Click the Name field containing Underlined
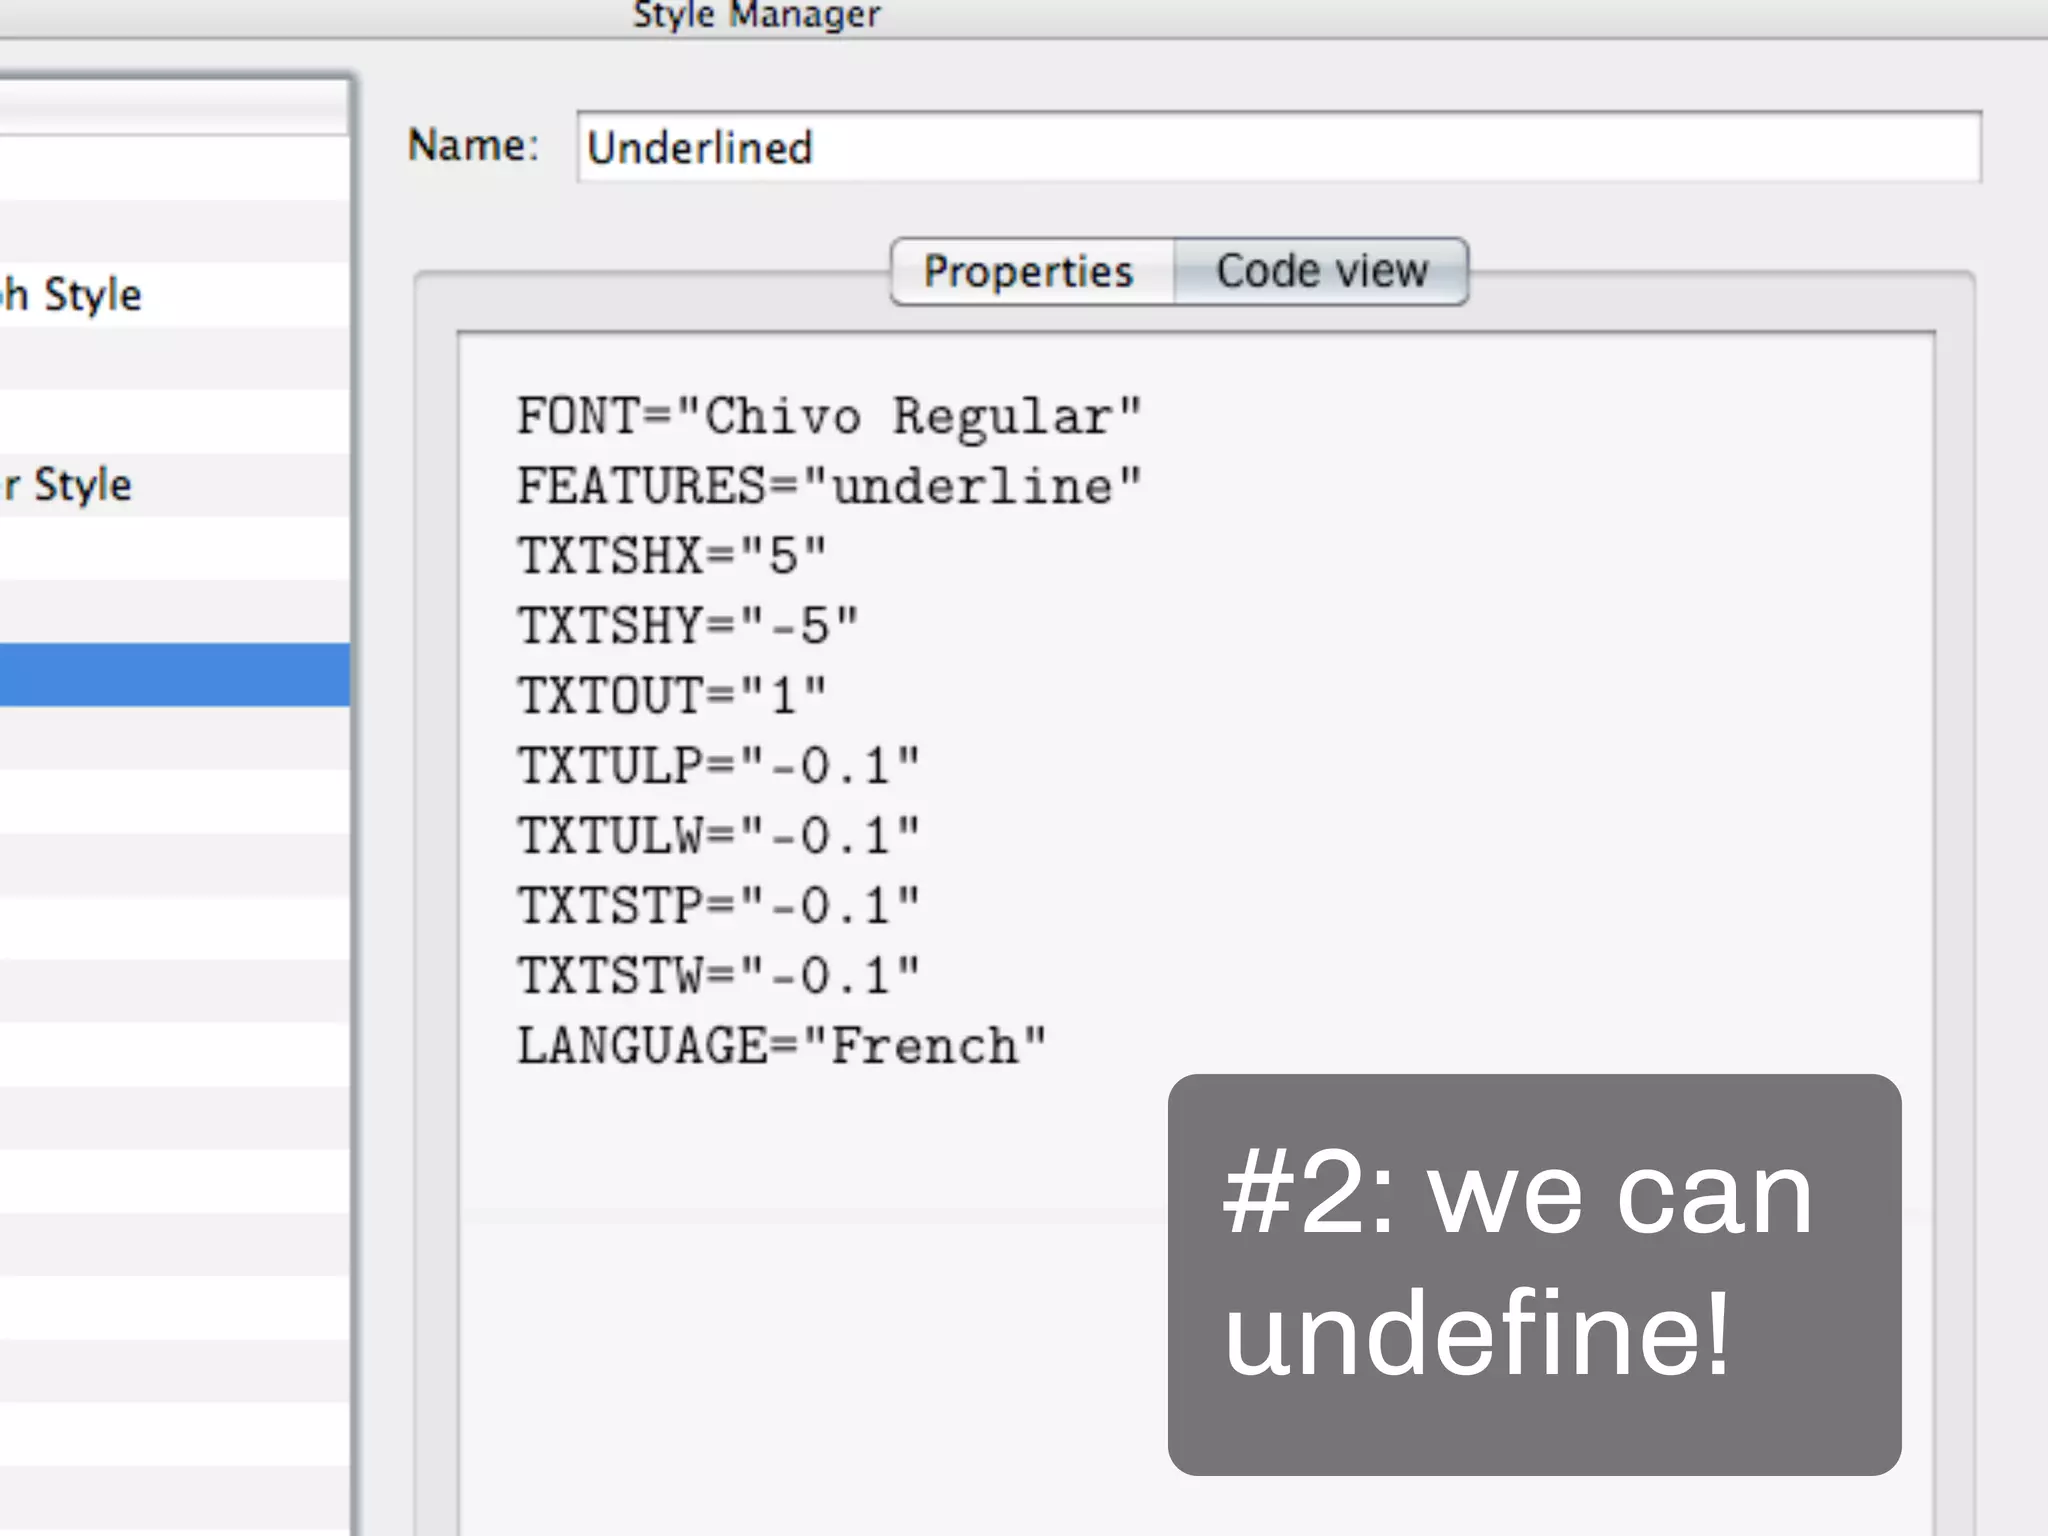The width and height of the screenshot is (2048, 1536). [x=1278, y=147]
